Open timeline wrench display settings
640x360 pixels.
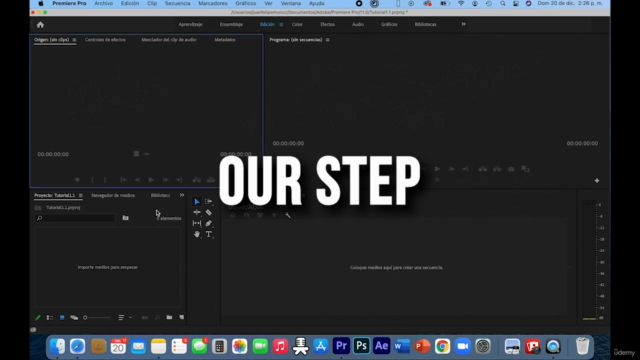click(x=288, y=215)
